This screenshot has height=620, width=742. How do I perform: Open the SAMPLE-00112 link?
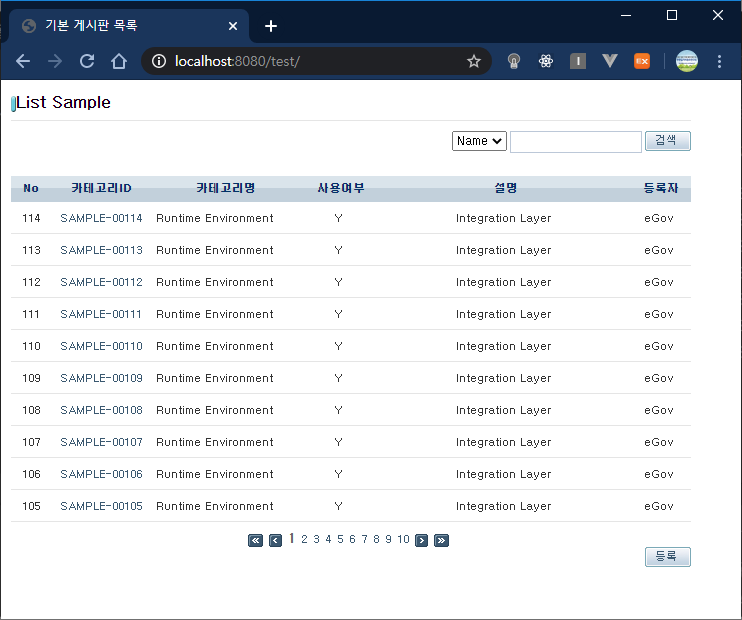(x=101, y=282)
